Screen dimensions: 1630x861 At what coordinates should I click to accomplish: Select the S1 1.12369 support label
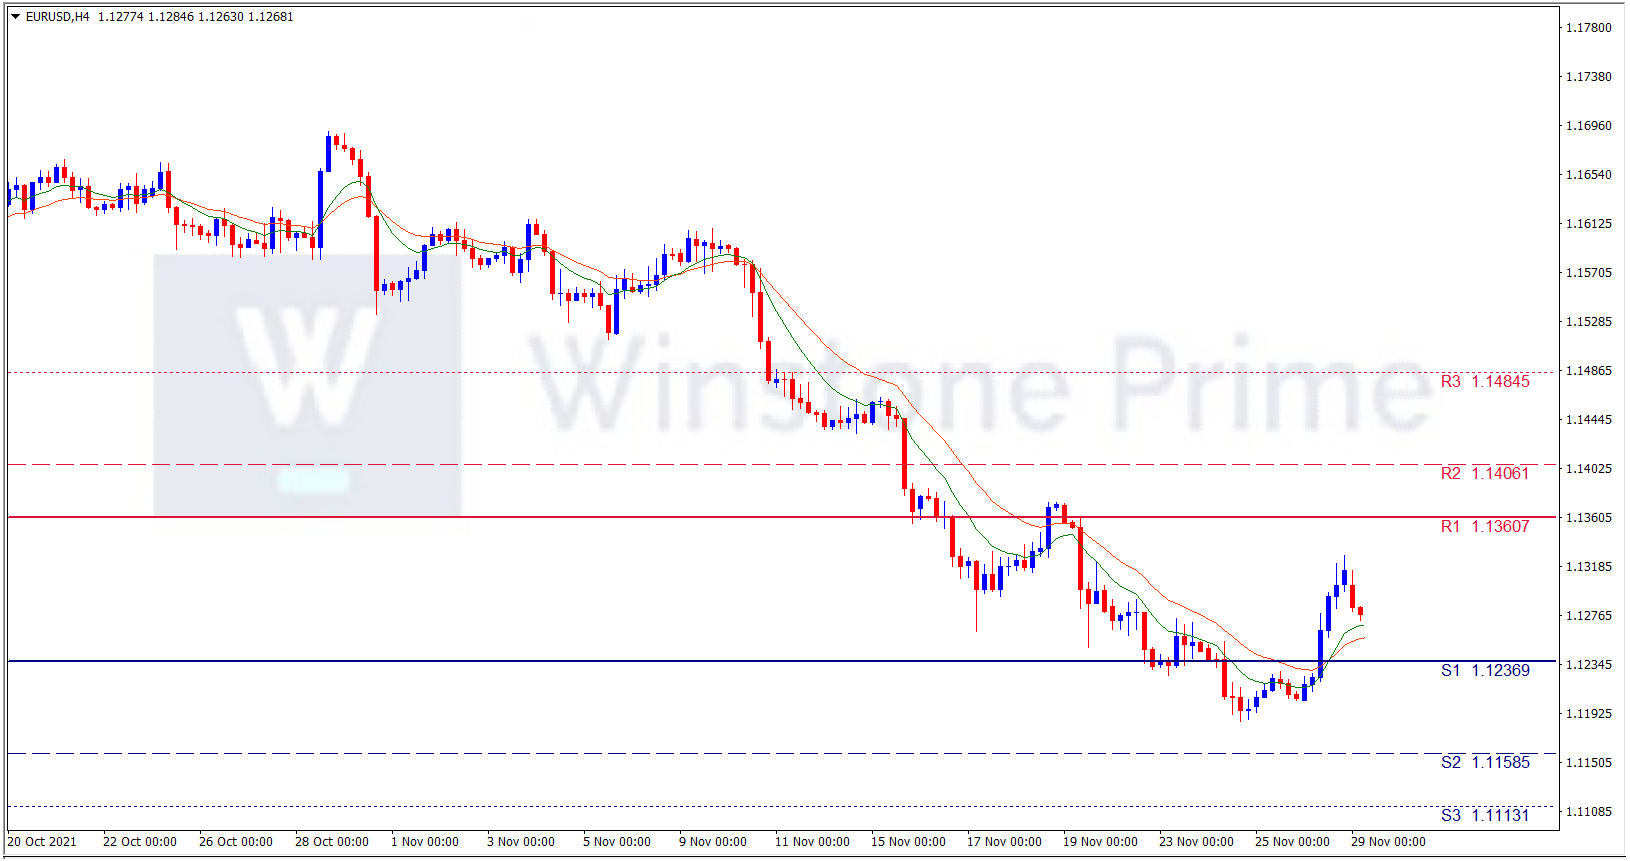point(1484,671)
